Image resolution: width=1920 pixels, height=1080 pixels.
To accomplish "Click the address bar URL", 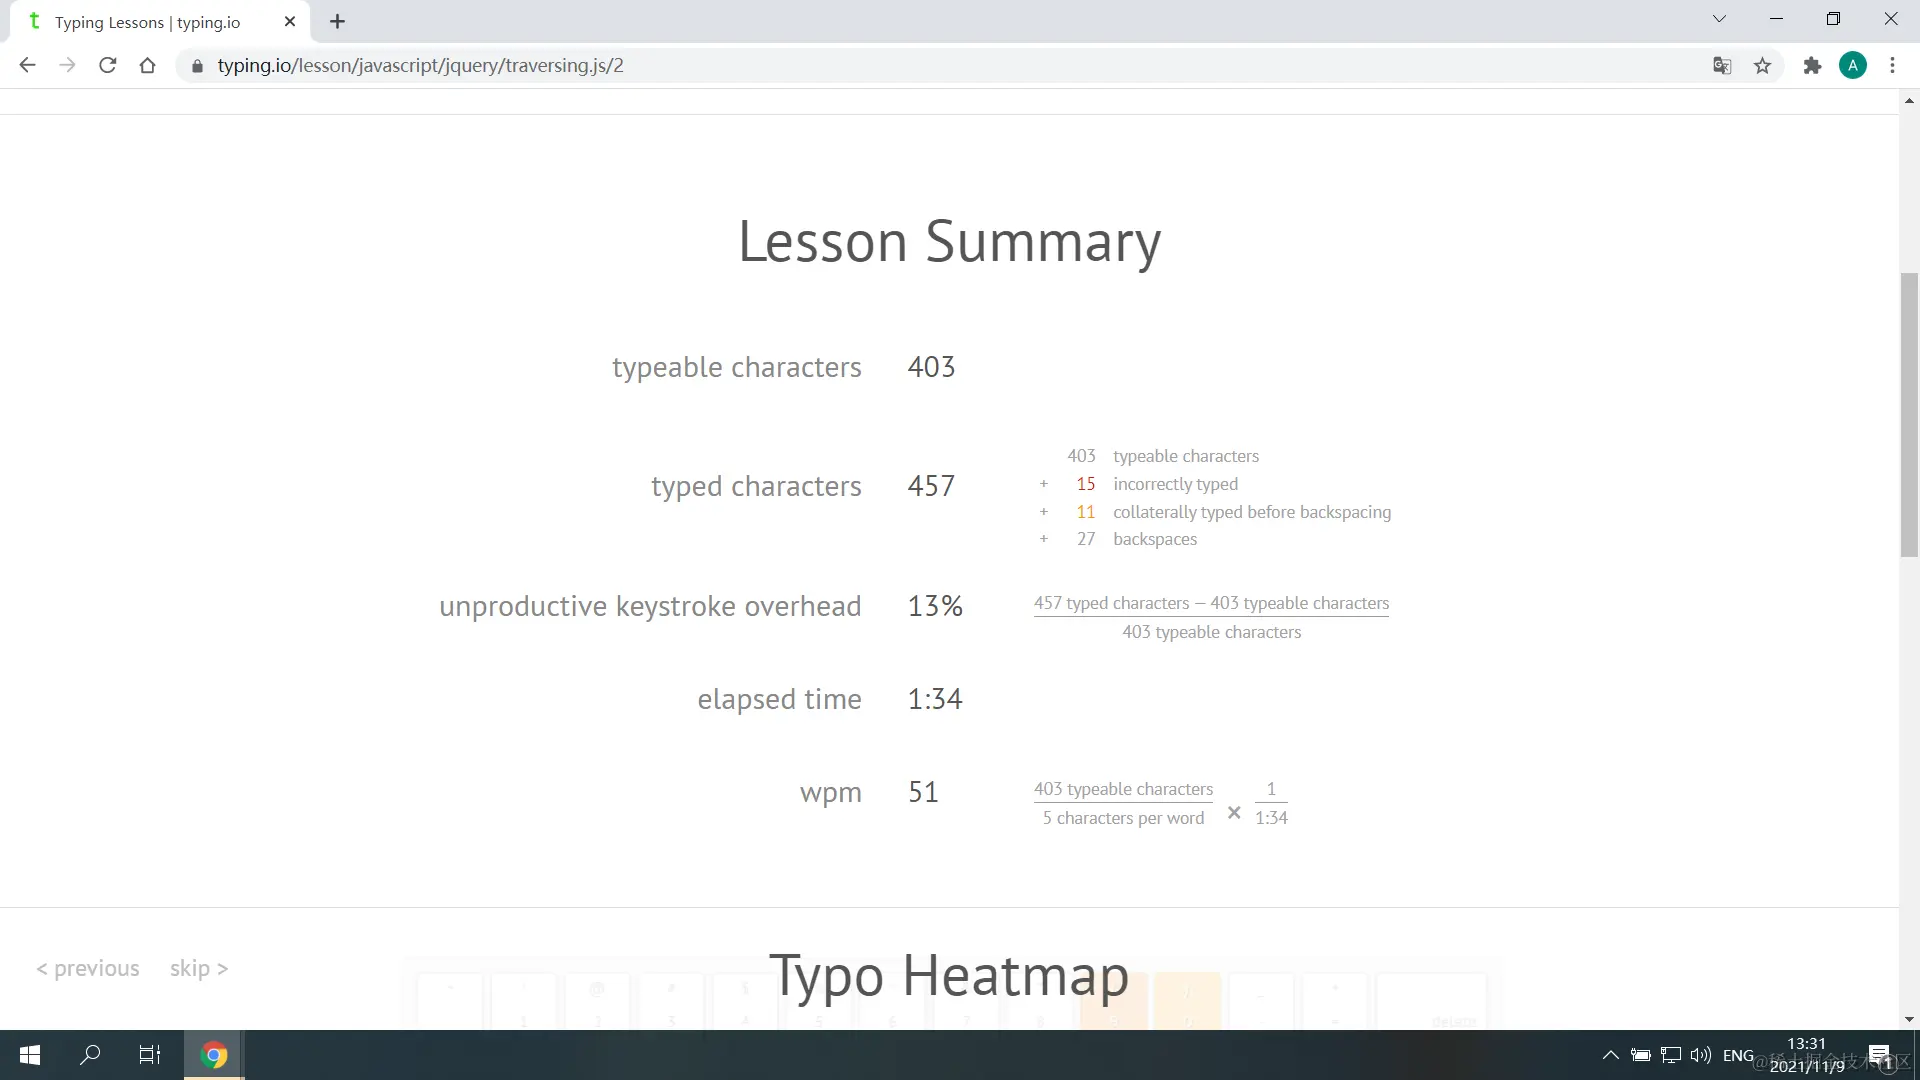I will tap(420, 65).
